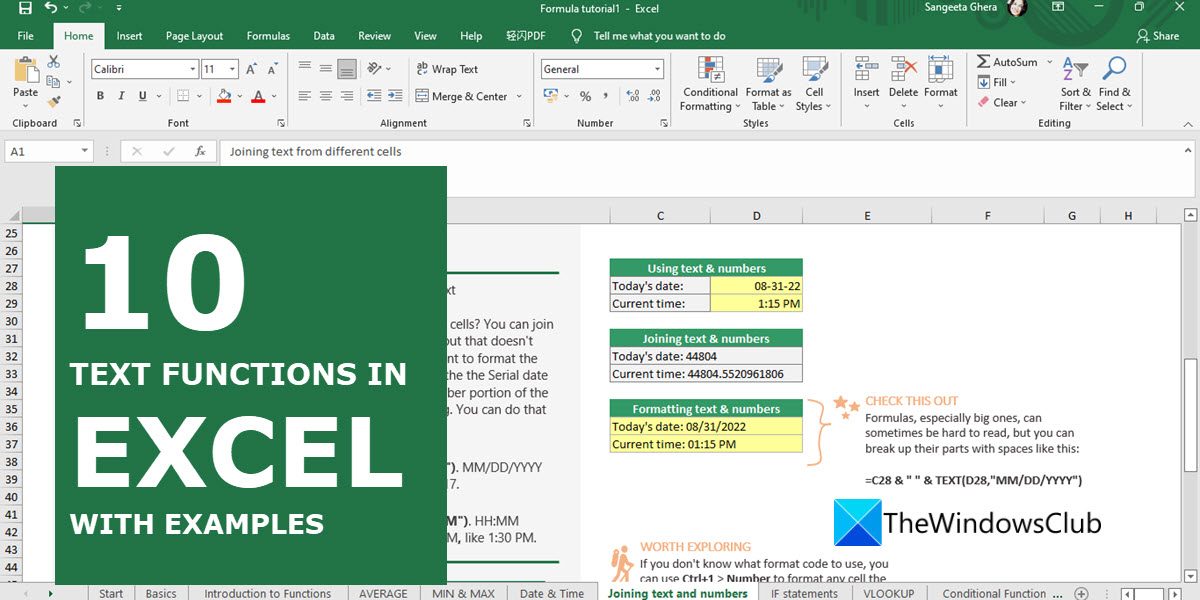Toggle bold formatting
Screen dimensions: 1200x600
point(99,95)
